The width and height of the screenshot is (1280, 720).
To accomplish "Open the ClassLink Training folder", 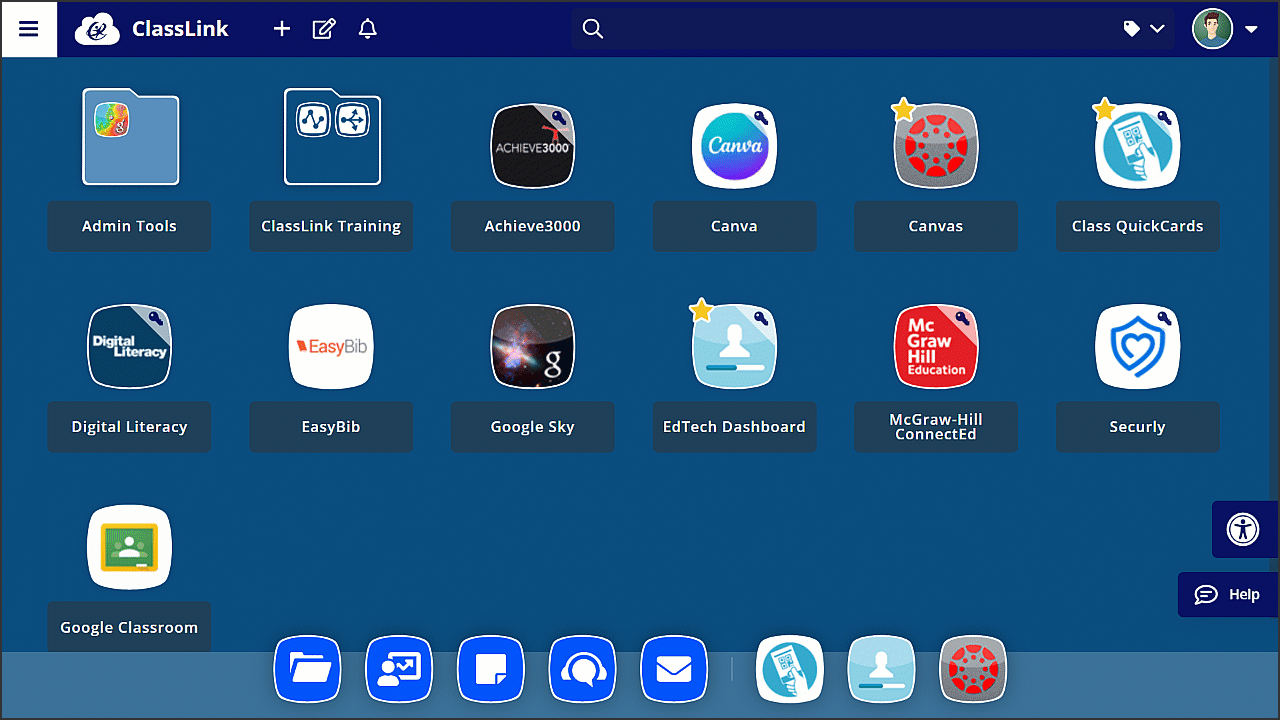I will 331,137.
